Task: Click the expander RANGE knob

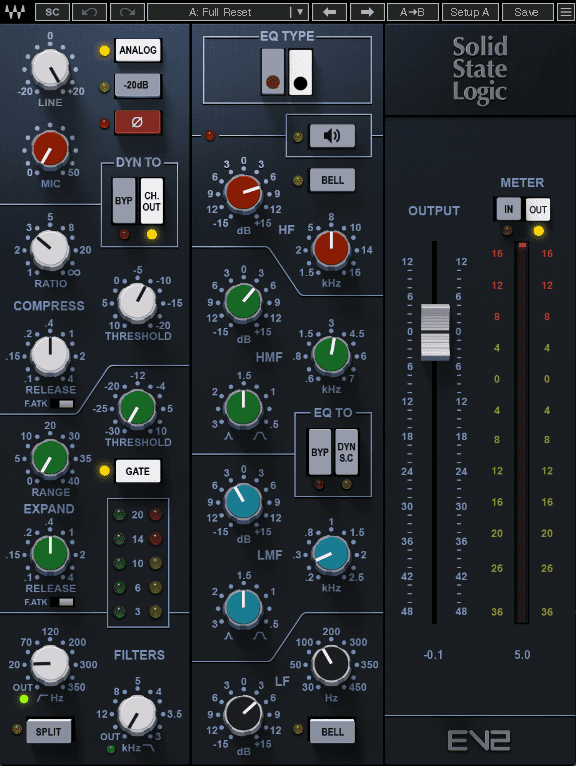Action: pyautogui.click(x=50, y=458)
